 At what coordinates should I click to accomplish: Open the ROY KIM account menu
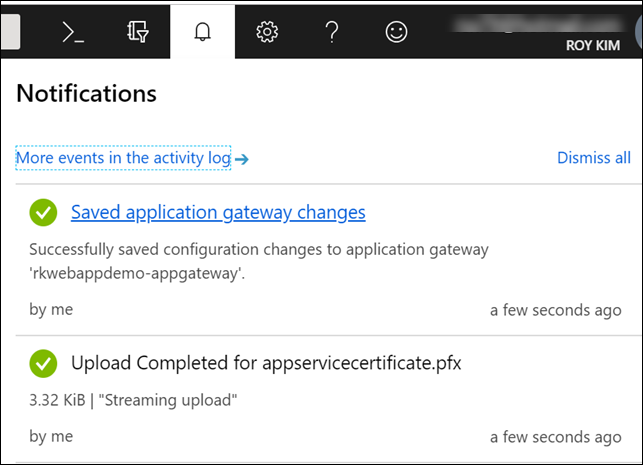pyautogui.click(x=593, y=45)
